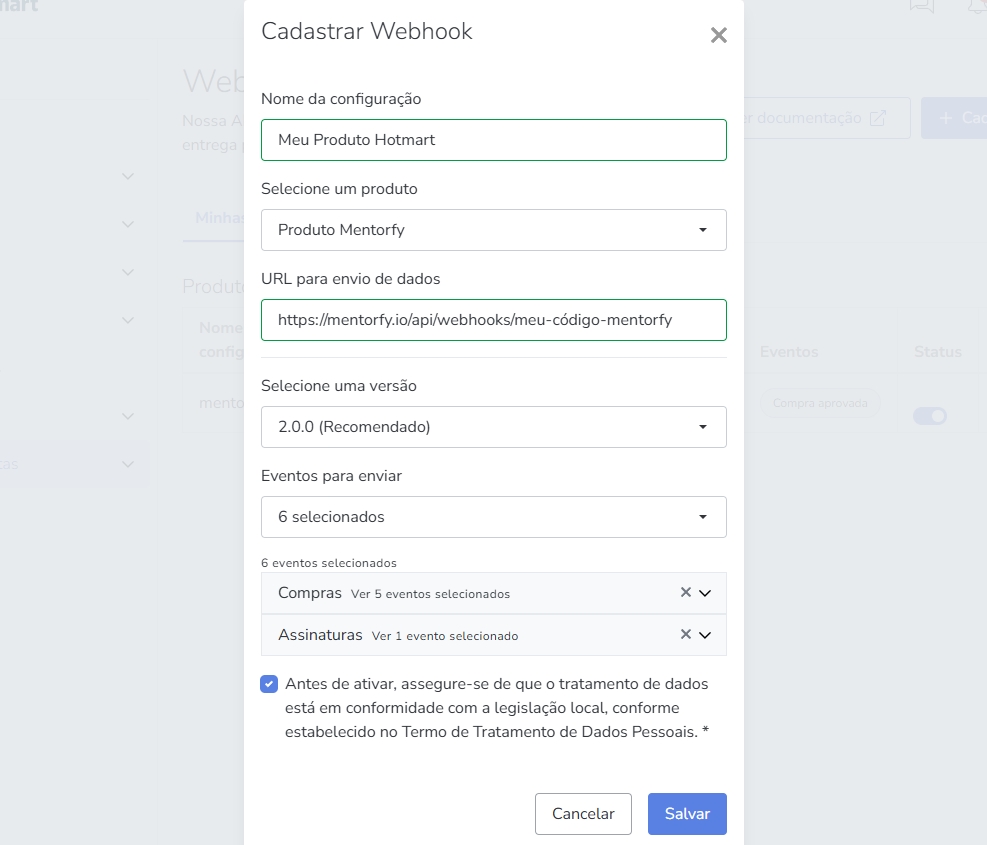Viewport: 987px width, 845px height.
Task: Open the Selecione uma versão dropdown
Action: point(494,427)
